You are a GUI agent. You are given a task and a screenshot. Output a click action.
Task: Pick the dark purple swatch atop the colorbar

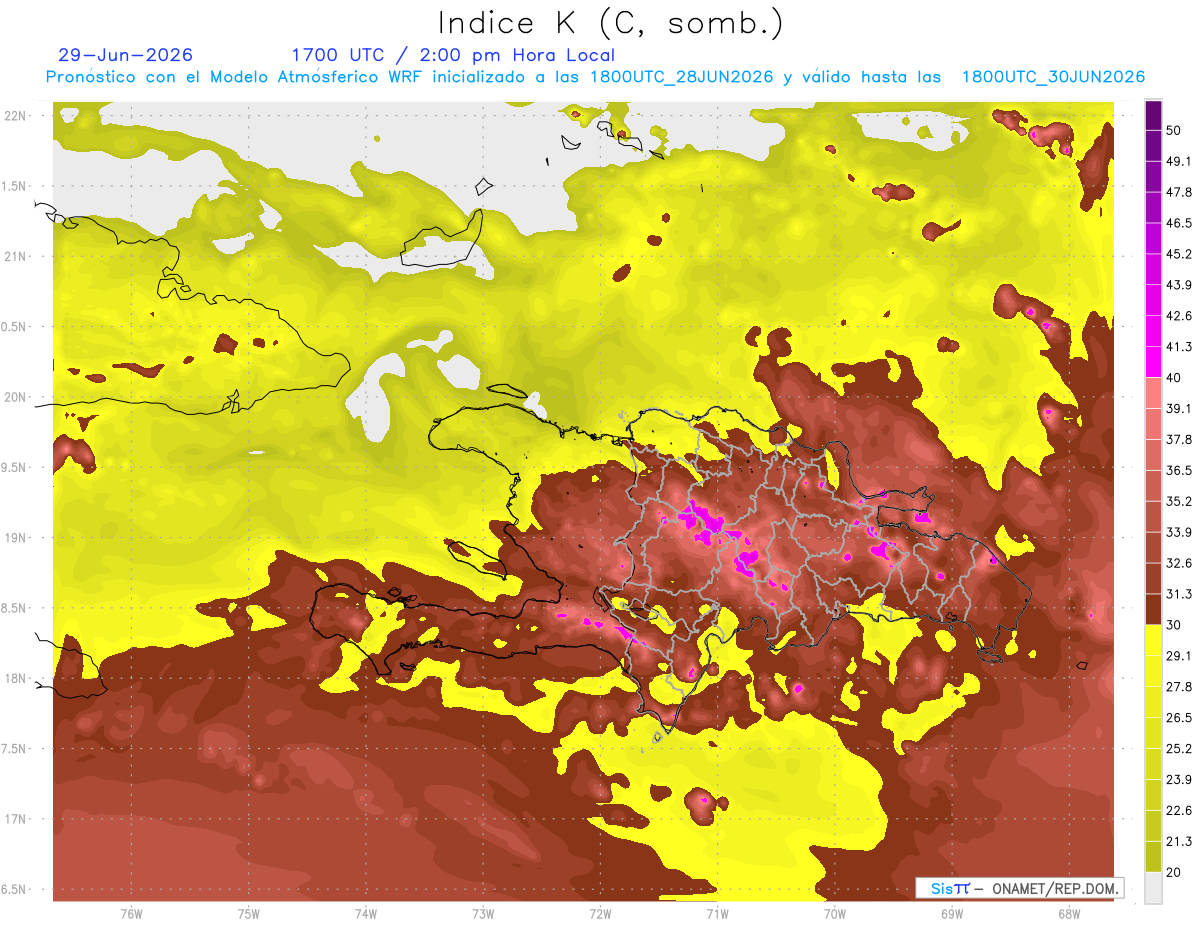coord(1153,115)
